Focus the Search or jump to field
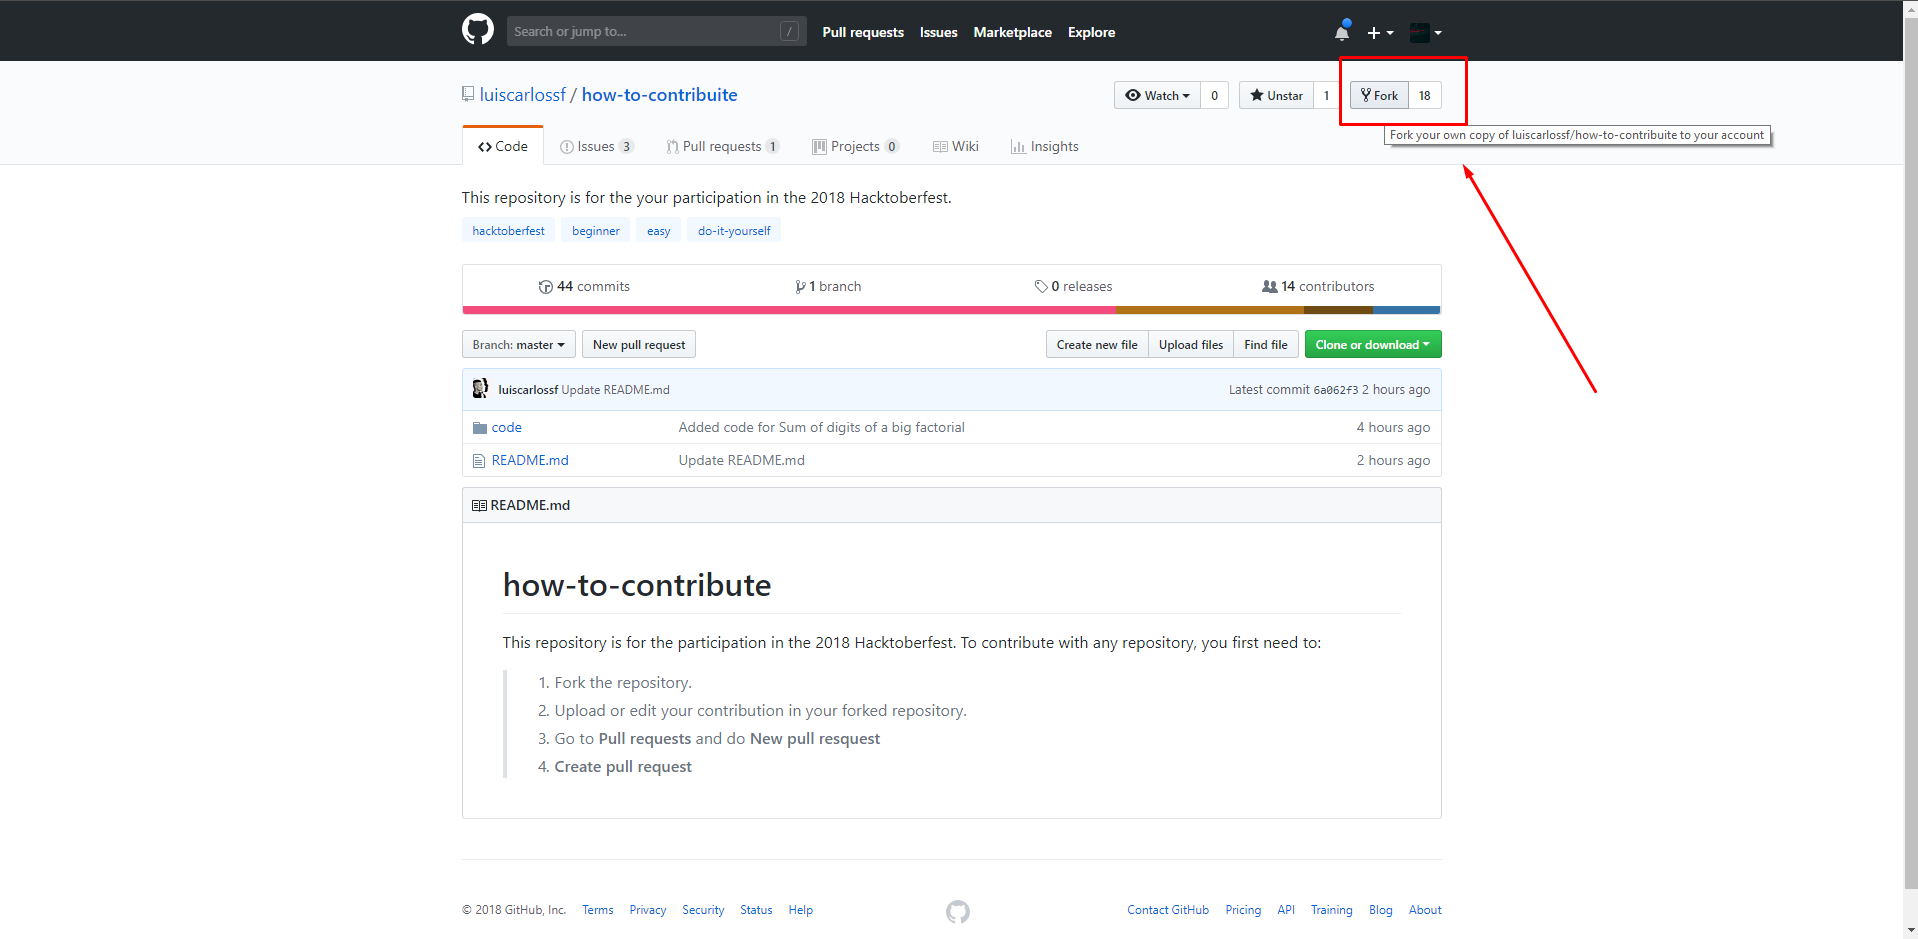 point(656,31)
